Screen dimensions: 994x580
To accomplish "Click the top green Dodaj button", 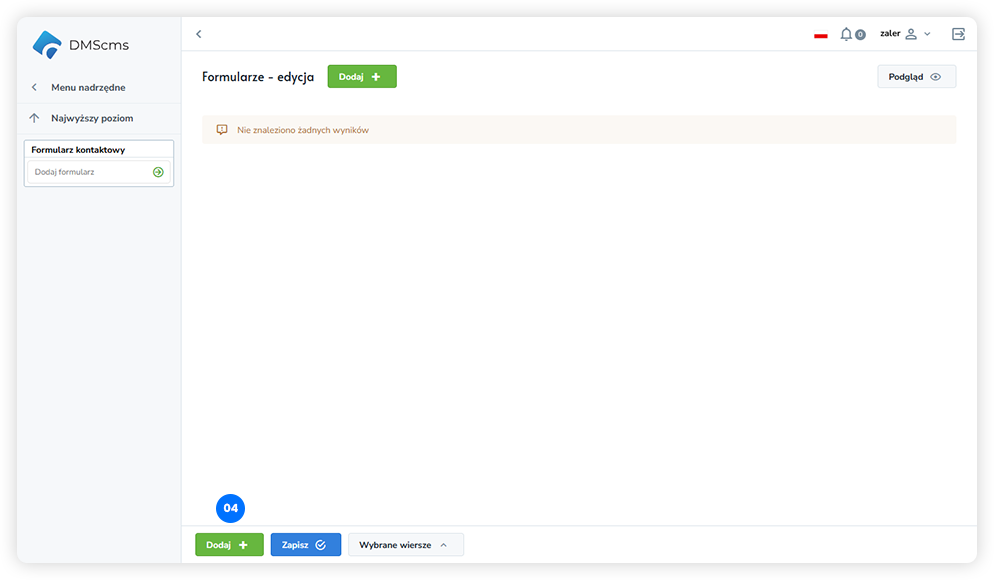I will tap(362, 77).
